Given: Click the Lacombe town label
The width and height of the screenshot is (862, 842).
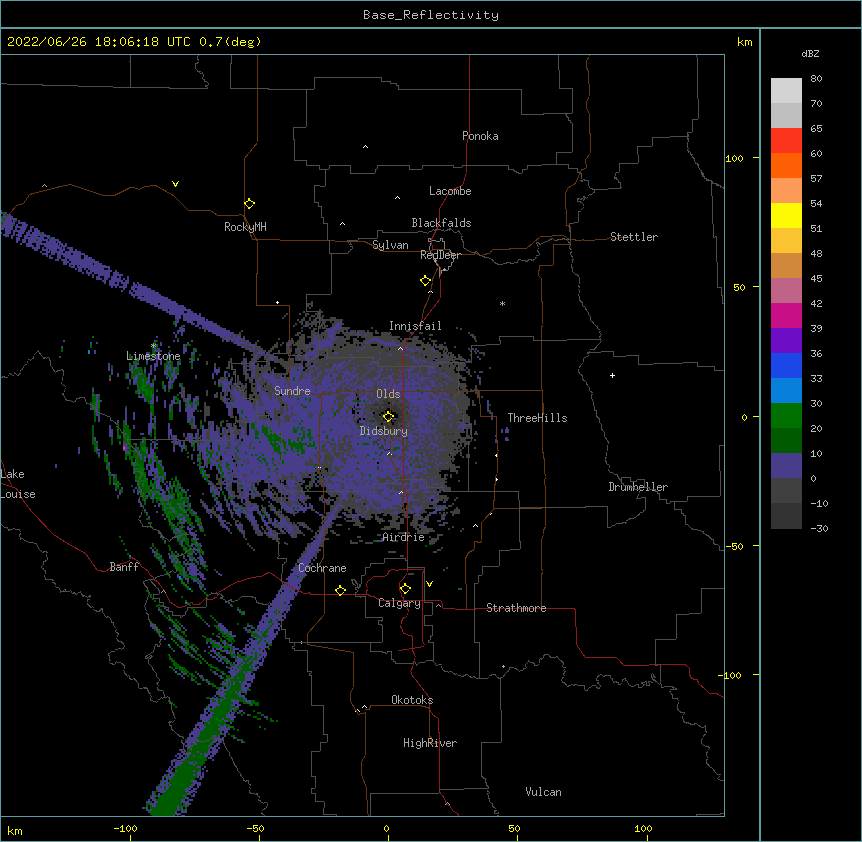Looking at the screenshot, I should point(450,191).
